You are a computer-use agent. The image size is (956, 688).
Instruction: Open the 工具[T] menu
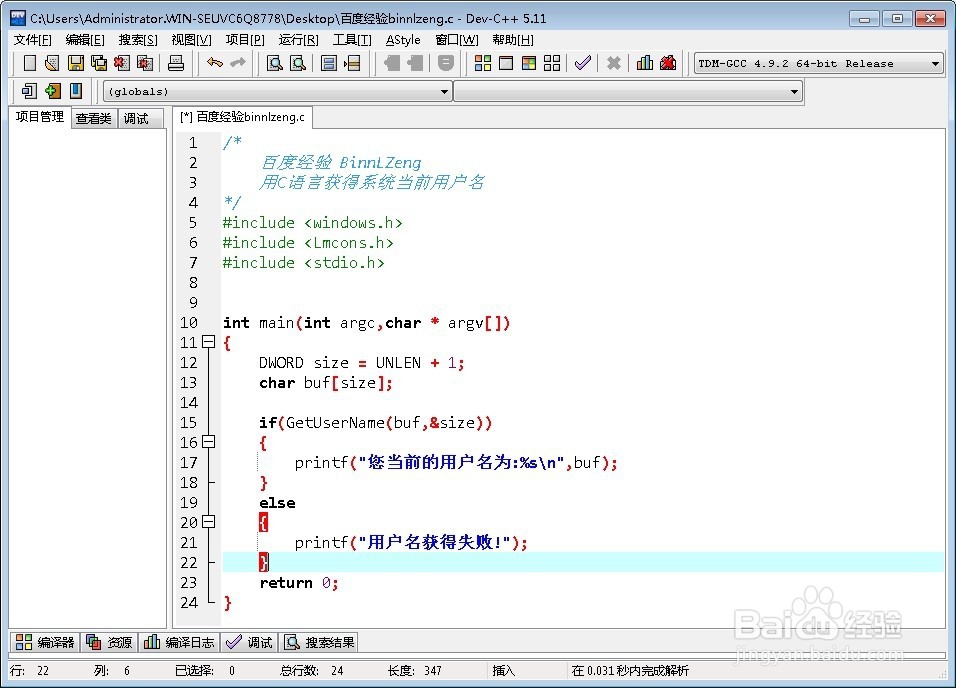tap(352, 40)
